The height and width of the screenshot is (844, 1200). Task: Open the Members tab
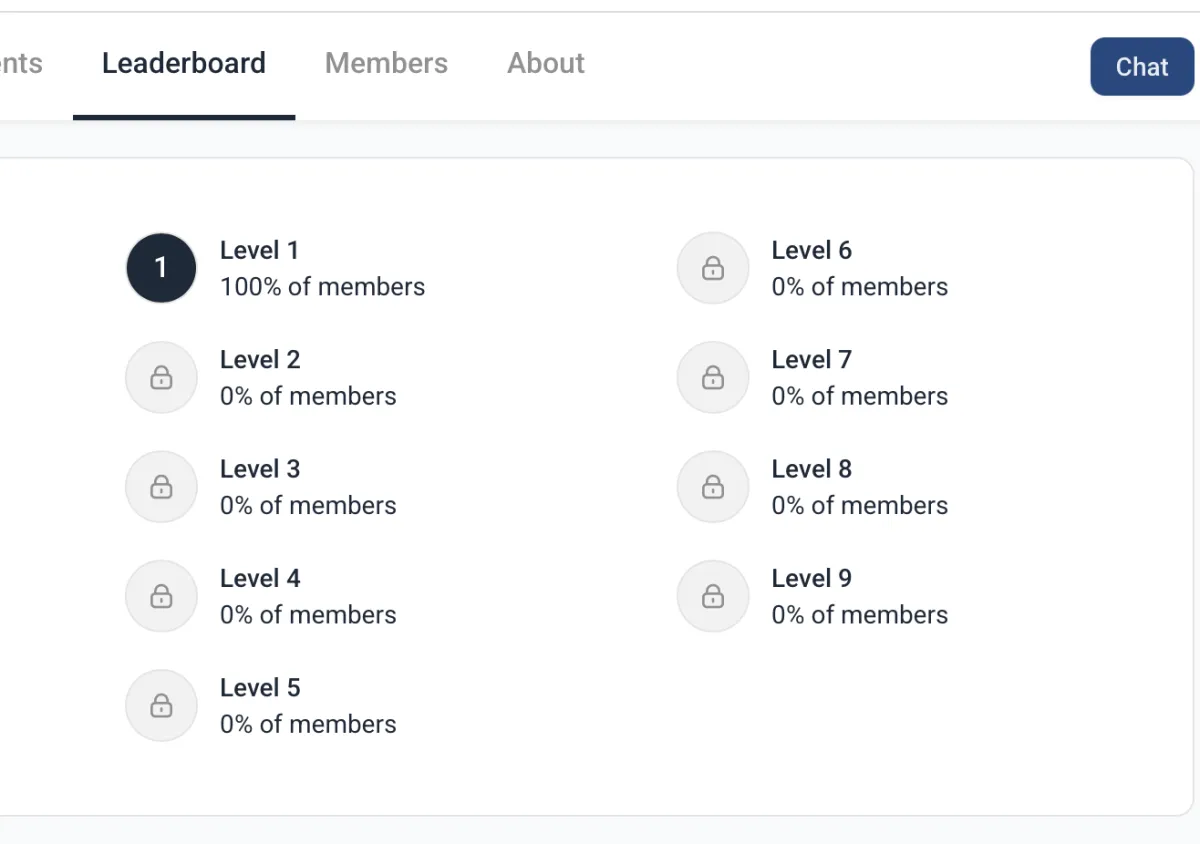pos(386,64)
